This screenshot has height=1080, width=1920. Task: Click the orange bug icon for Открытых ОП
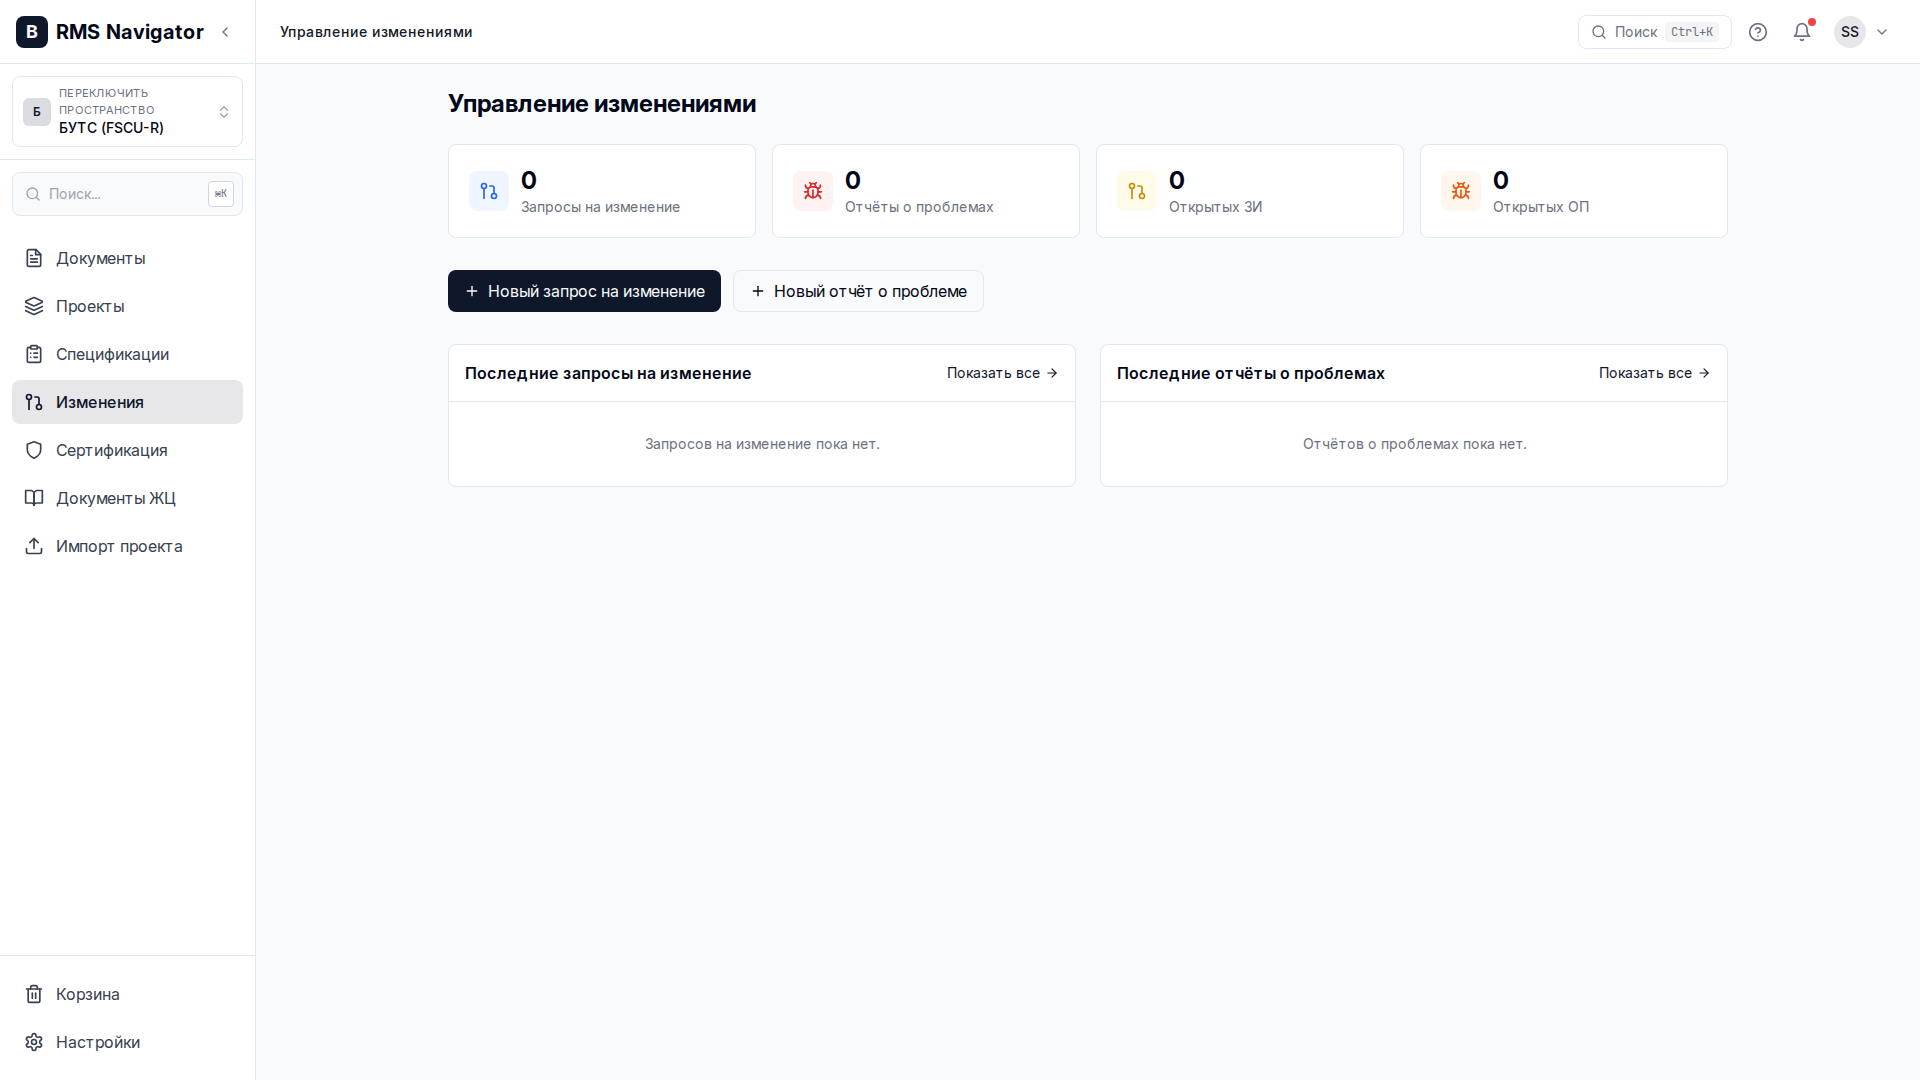tap(1461, 191)
